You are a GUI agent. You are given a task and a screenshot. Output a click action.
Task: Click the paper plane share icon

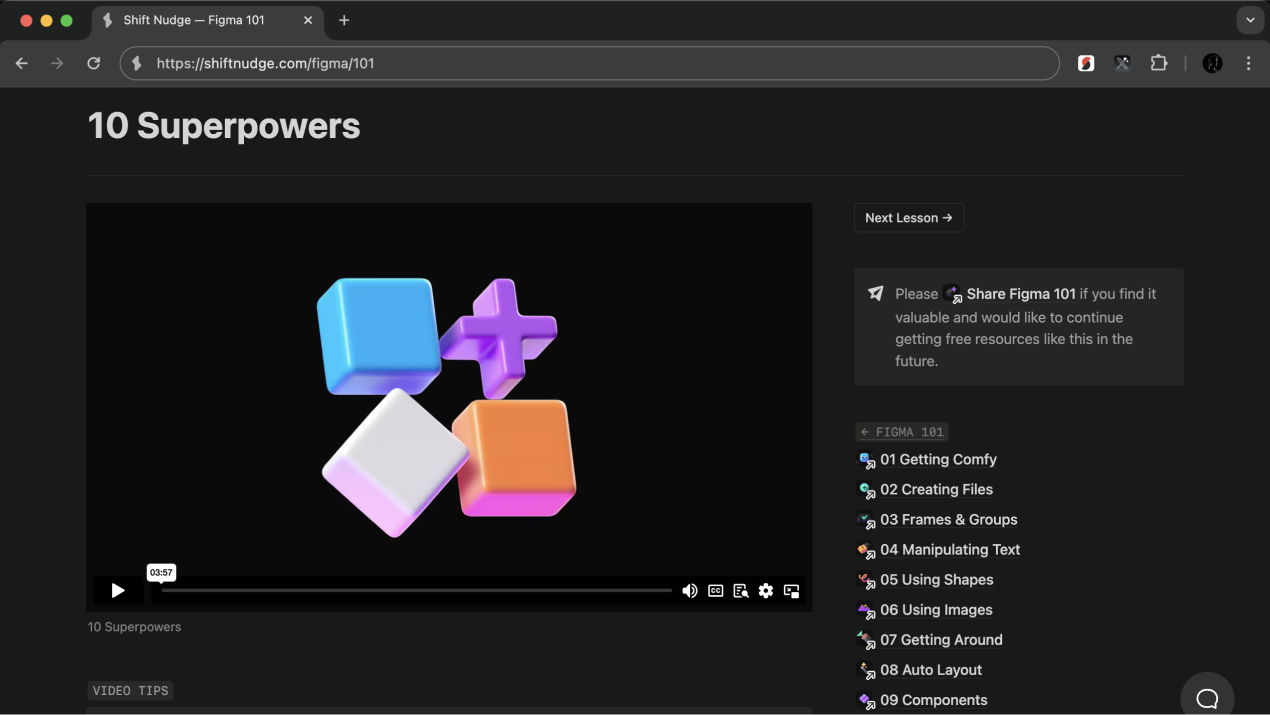pos(876,294)
